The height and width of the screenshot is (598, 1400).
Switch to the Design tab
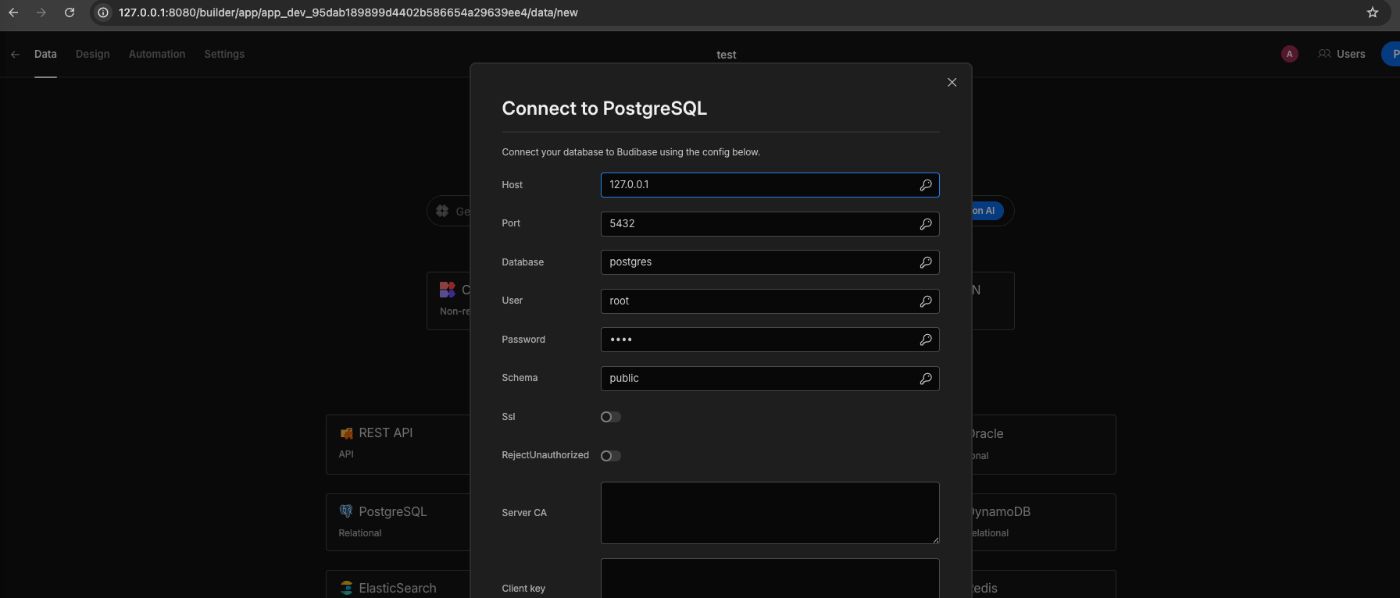click(92, 54)
